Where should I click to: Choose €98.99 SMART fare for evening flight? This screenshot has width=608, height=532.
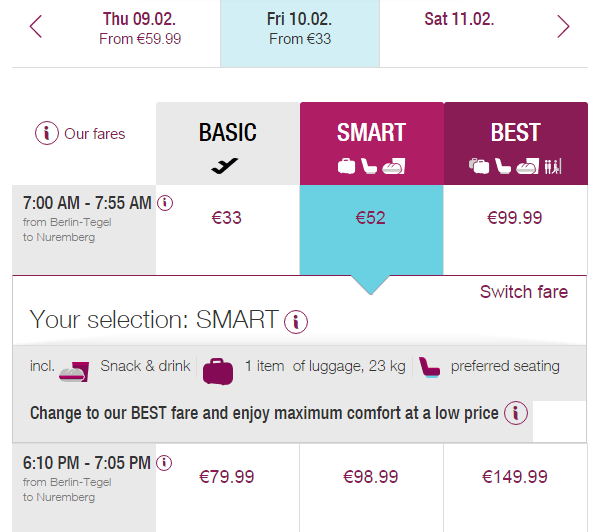point(371,477)
